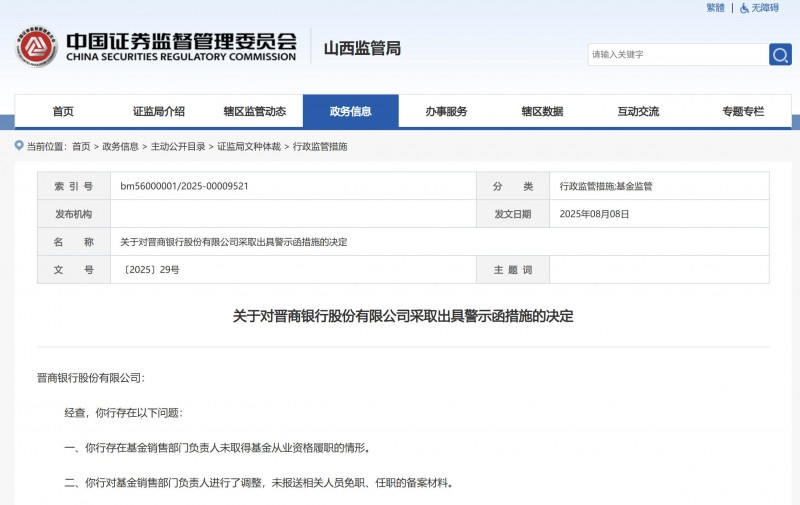Screen dimensions: 800x505
Task: Go to 政务信息 in the breadcrumb
Action: click(x=120, y=146)
